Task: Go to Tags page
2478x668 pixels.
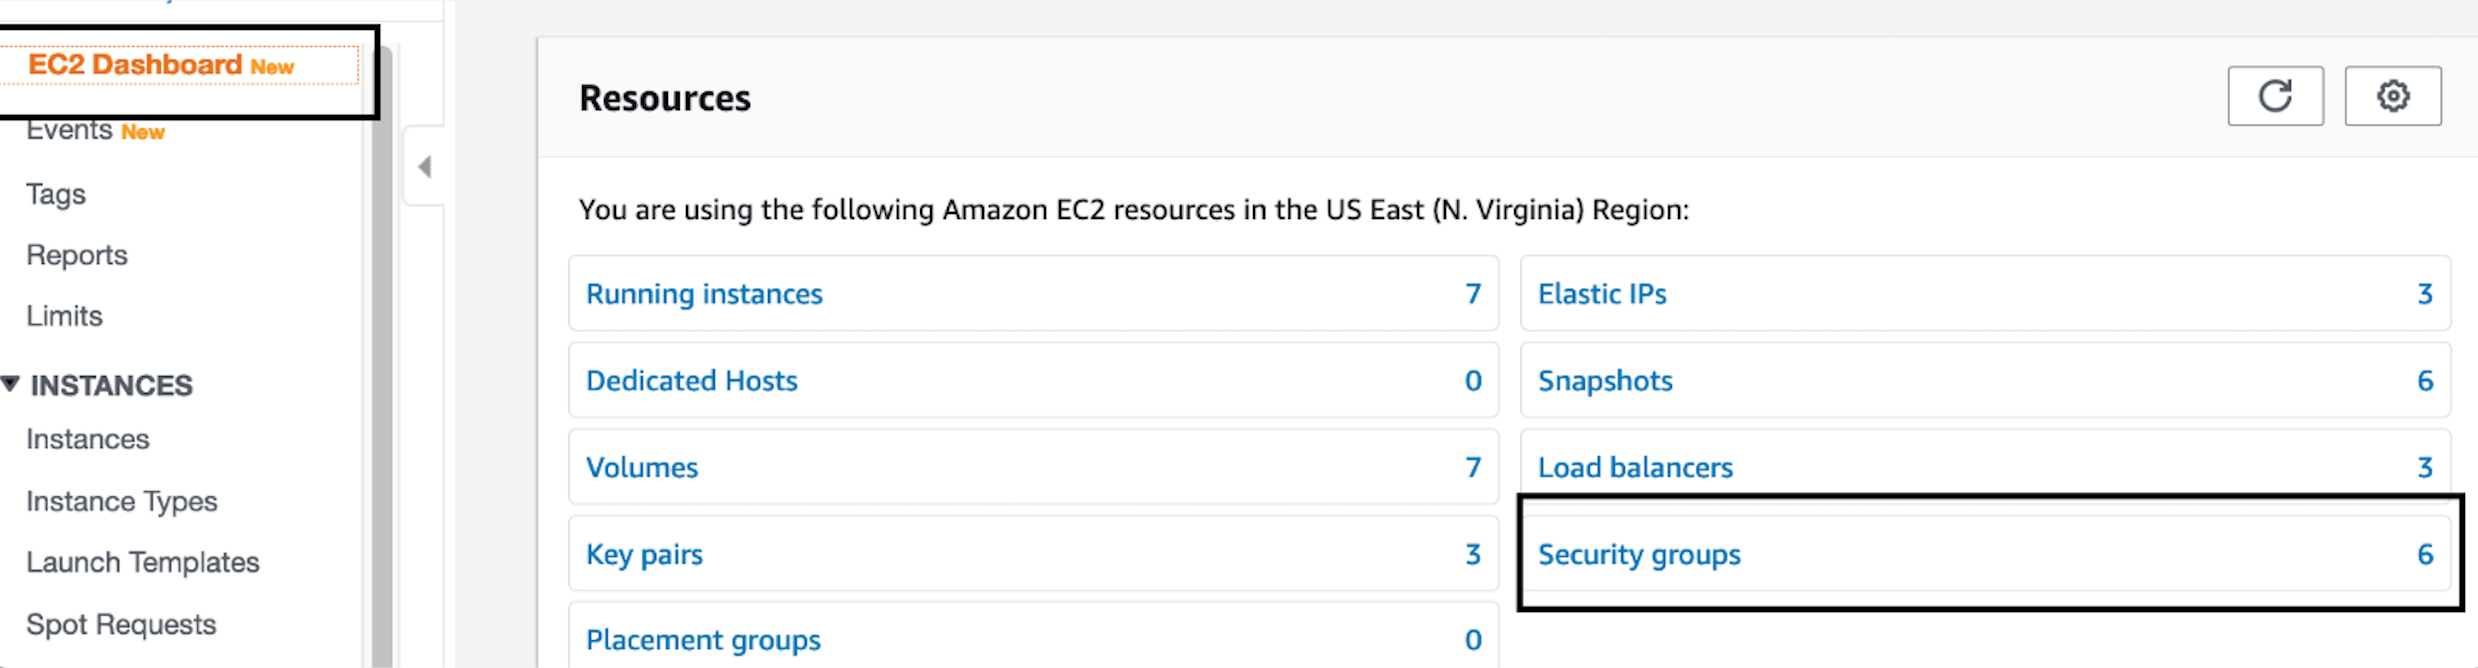Action: click(56, 194)
